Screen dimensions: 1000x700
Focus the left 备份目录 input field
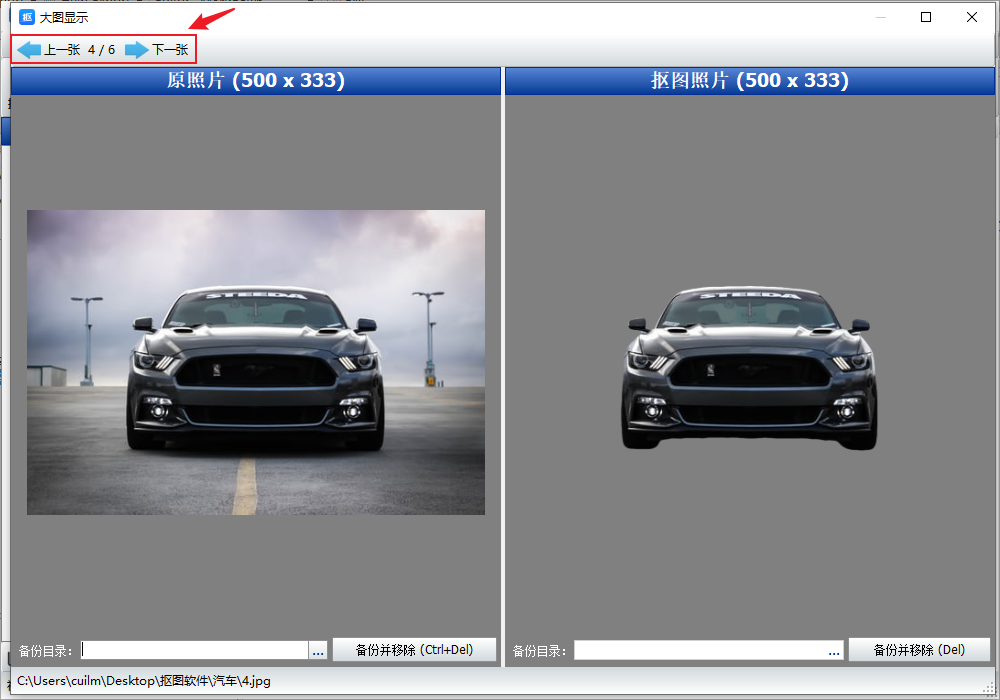point(194,650)
